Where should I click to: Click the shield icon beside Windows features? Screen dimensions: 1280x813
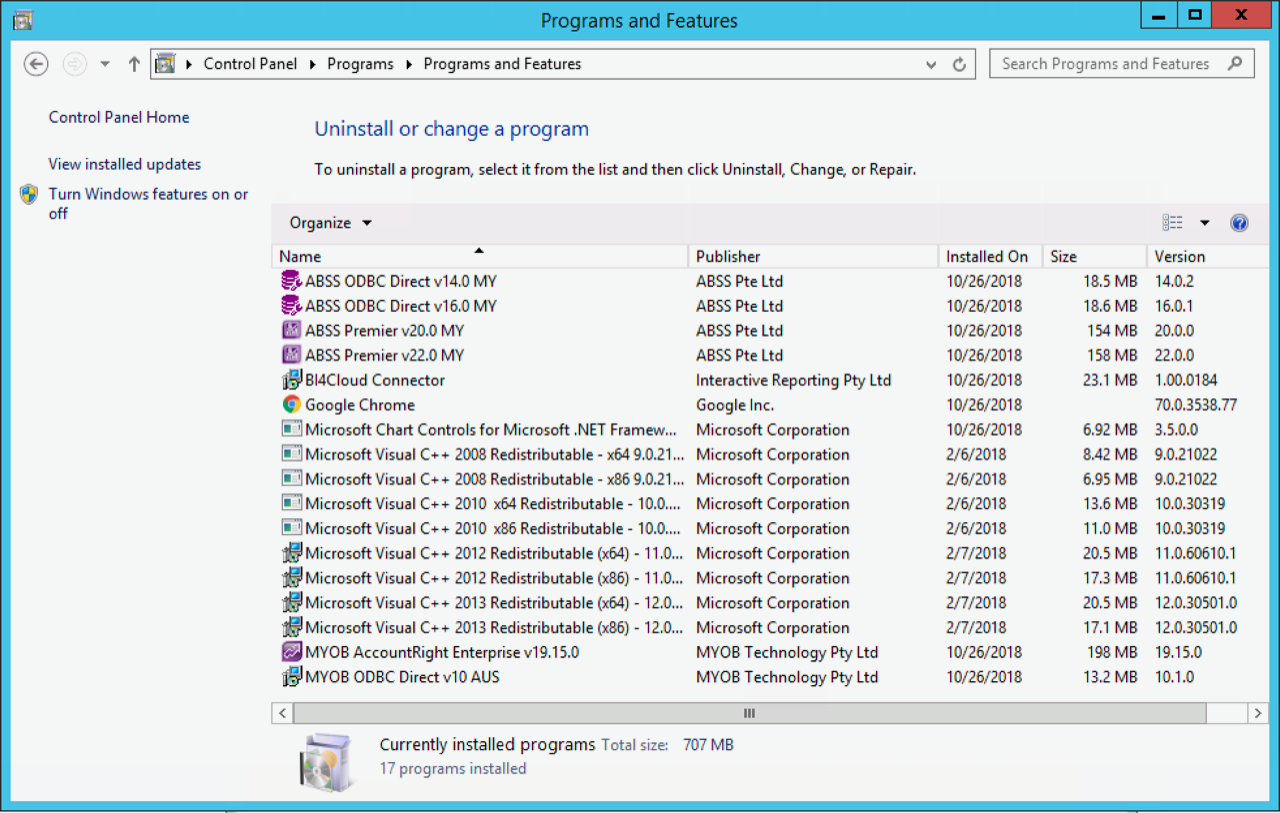[29, 194]
